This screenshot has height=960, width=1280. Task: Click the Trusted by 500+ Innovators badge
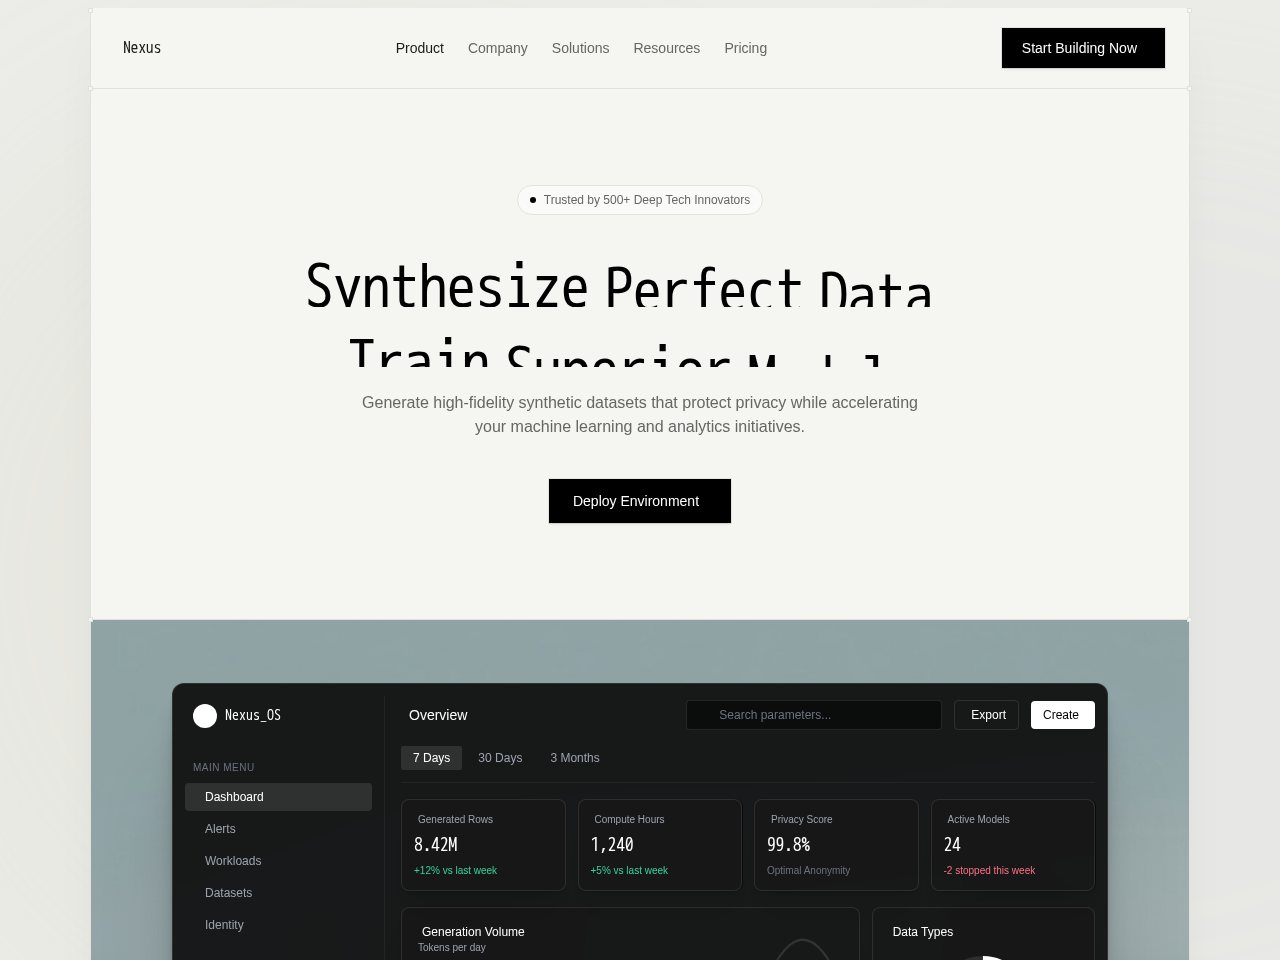coord(639,200)
